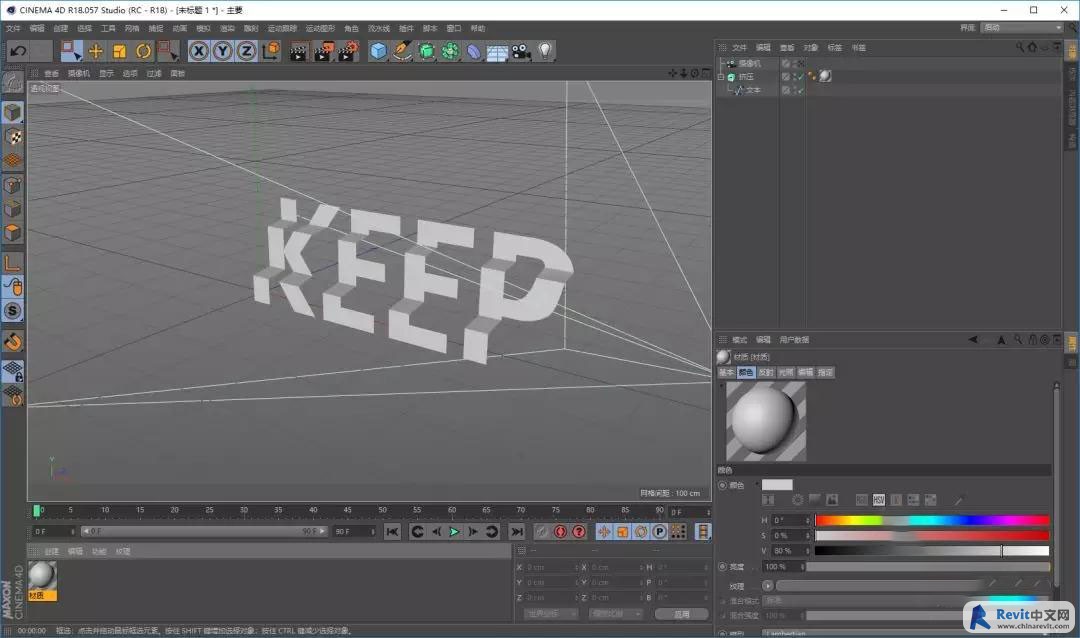Select the Move tool
1080x638 pixels.
click(96, 51)
